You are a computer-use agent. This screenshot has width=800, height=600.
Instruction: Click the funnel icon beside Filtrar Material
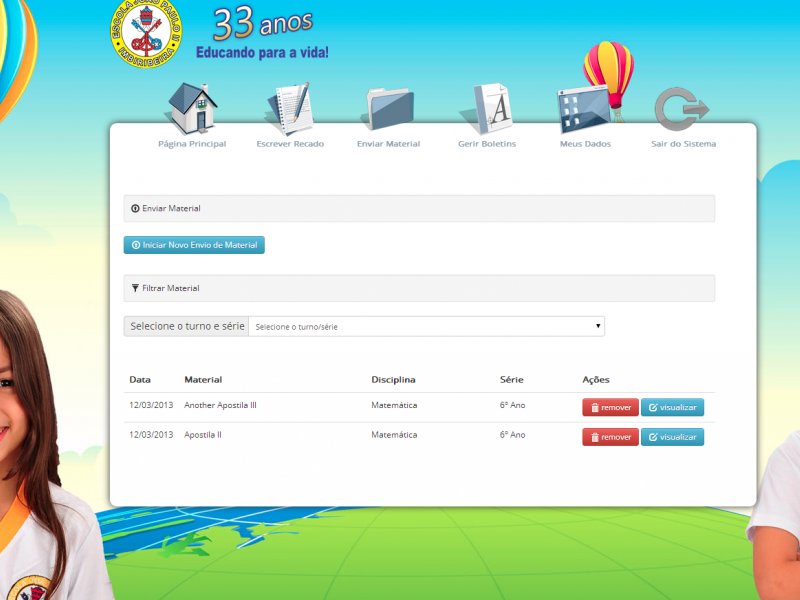coord(135,288)
